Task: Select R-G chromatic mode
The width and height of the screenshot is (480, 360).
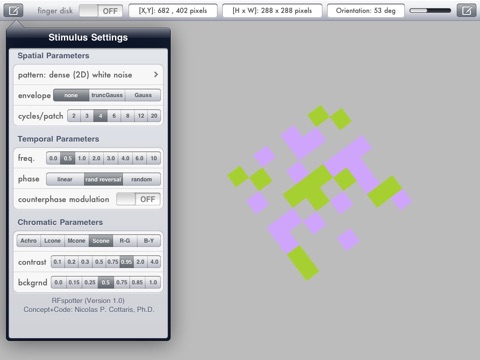Action: click(125, 241)
